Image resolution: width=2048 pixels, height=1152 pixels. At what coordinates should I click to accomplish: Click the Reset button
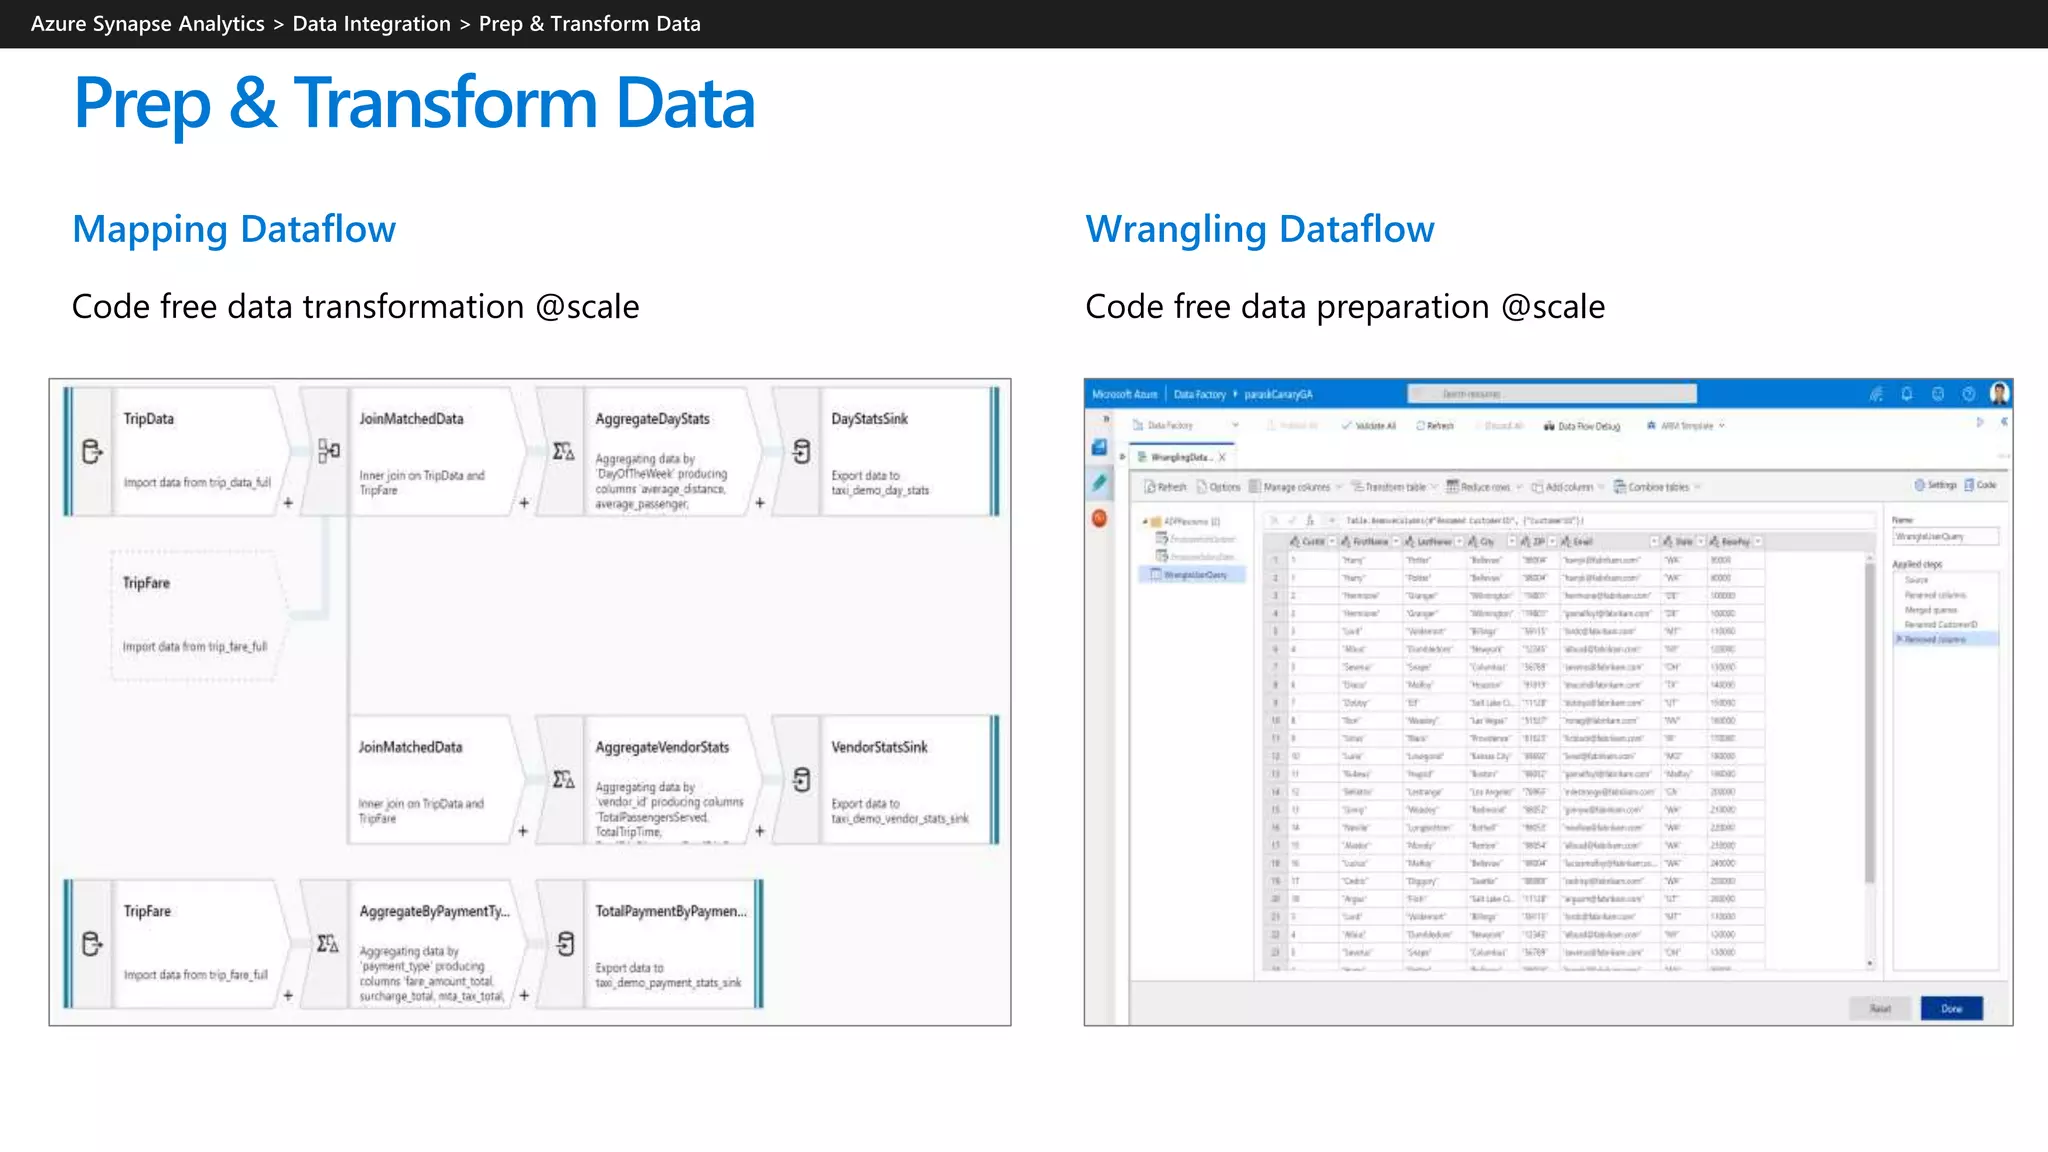pos(1880,1008)
